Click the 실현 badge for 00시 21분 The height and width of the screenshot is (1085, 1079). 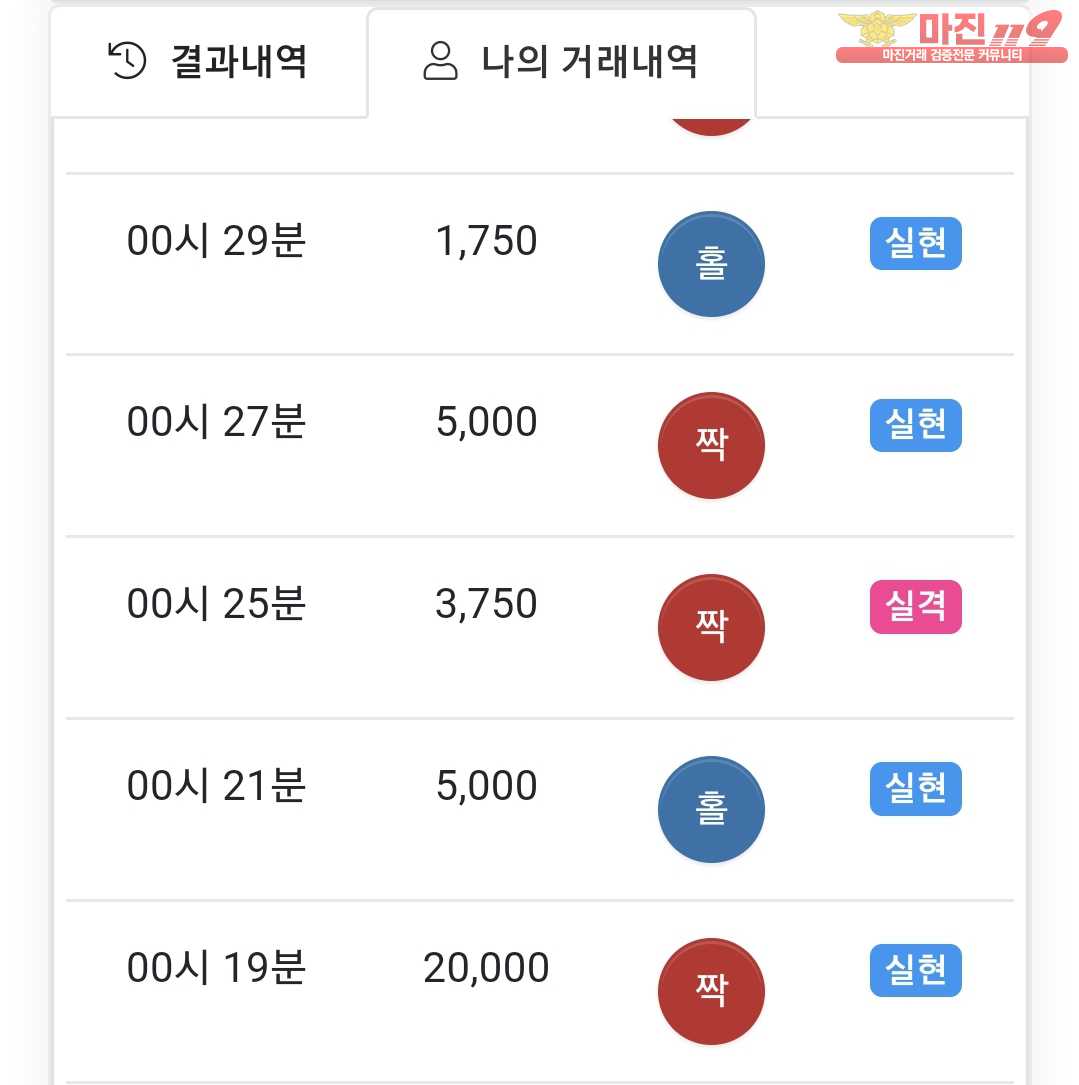pos(915,789)
